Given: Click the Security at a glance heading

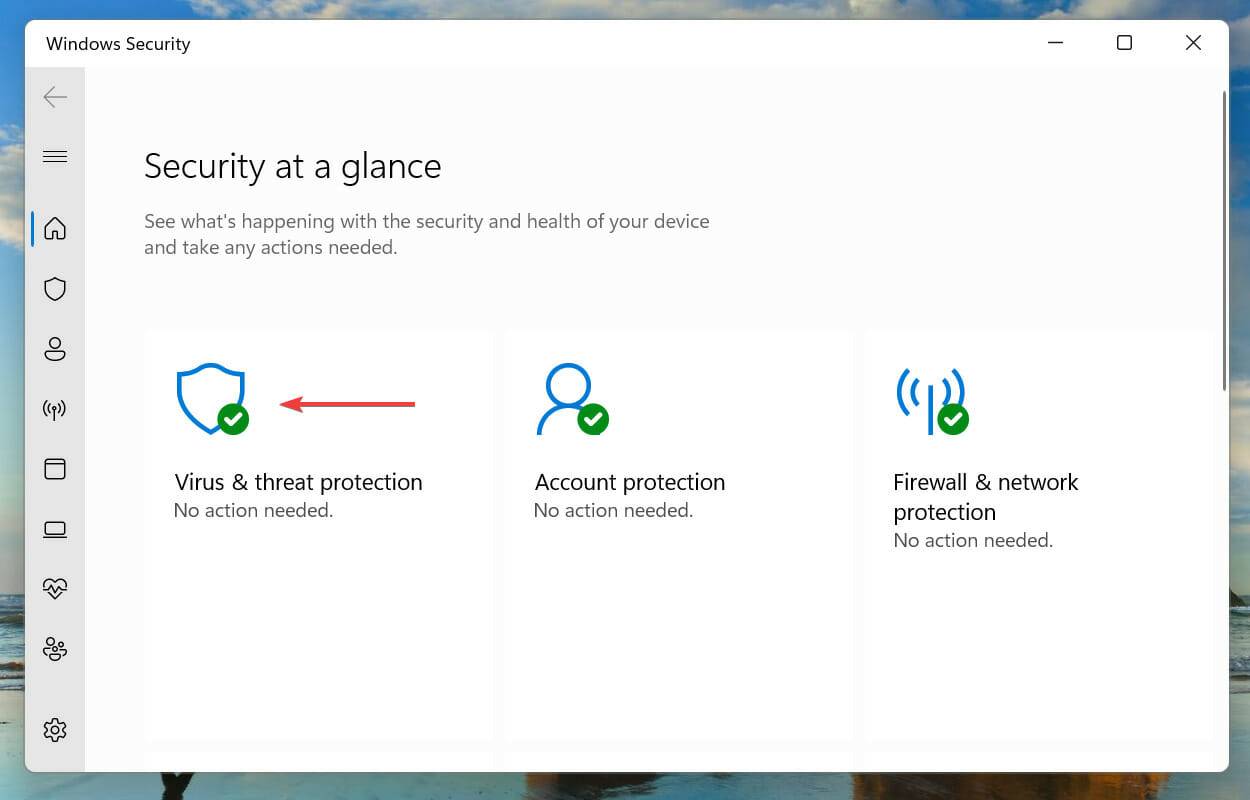Looking at the screenshot, I should point(292,166).
